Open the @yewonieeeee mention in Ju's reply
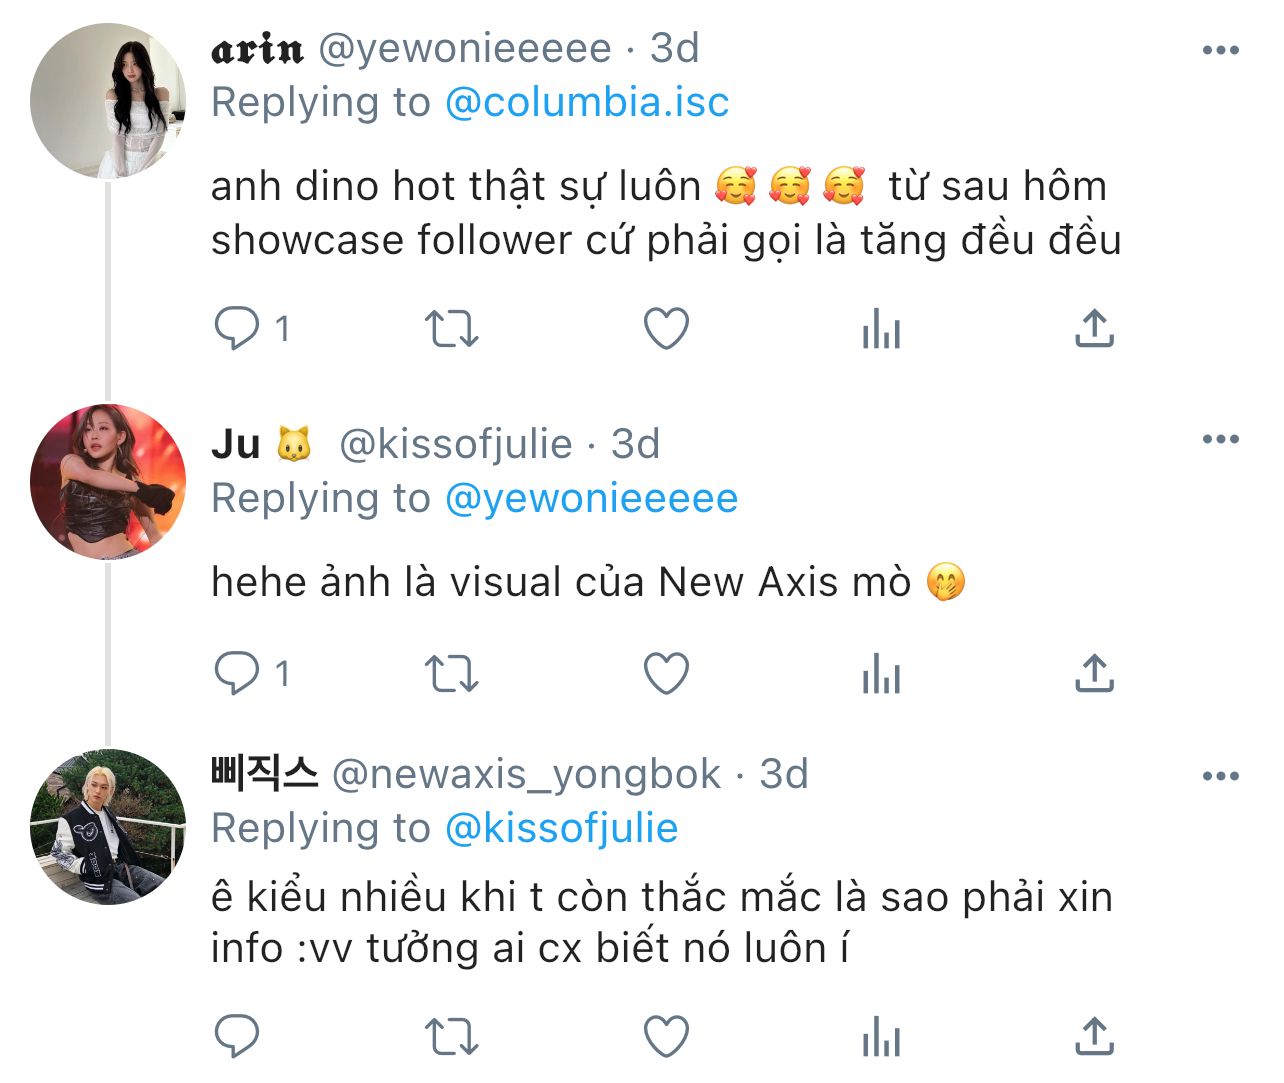 [591, 498]
